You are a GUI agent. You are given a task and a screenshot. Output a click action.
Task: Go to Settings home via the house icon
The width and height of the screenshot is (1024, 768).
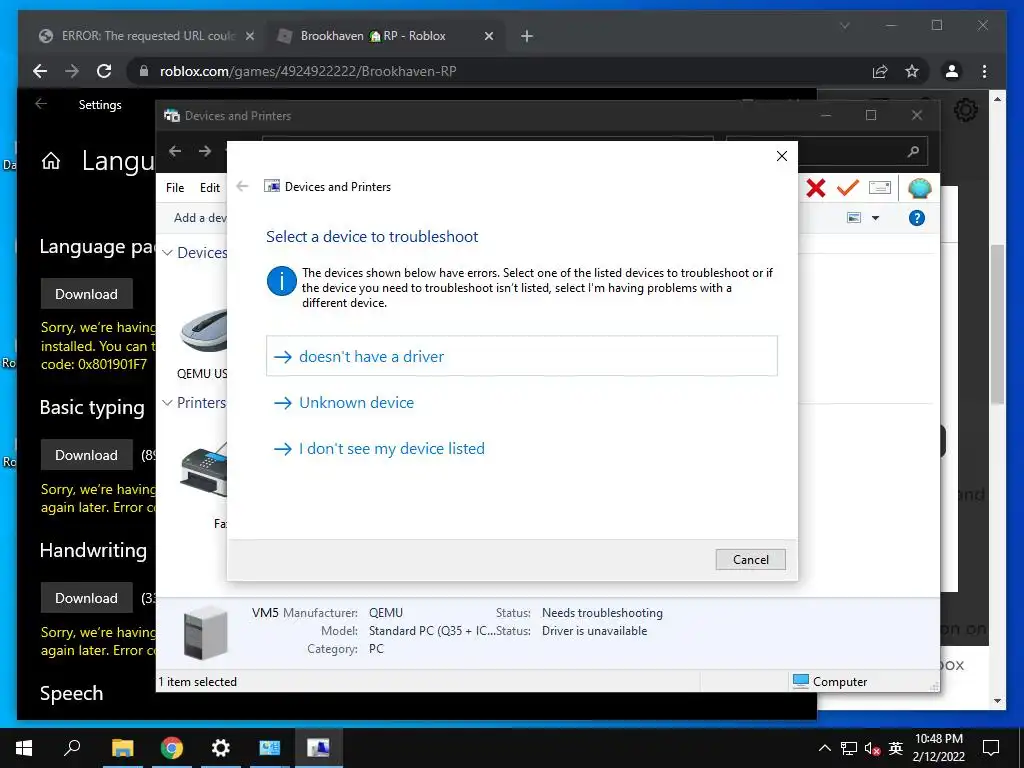[x=51, y=161]
